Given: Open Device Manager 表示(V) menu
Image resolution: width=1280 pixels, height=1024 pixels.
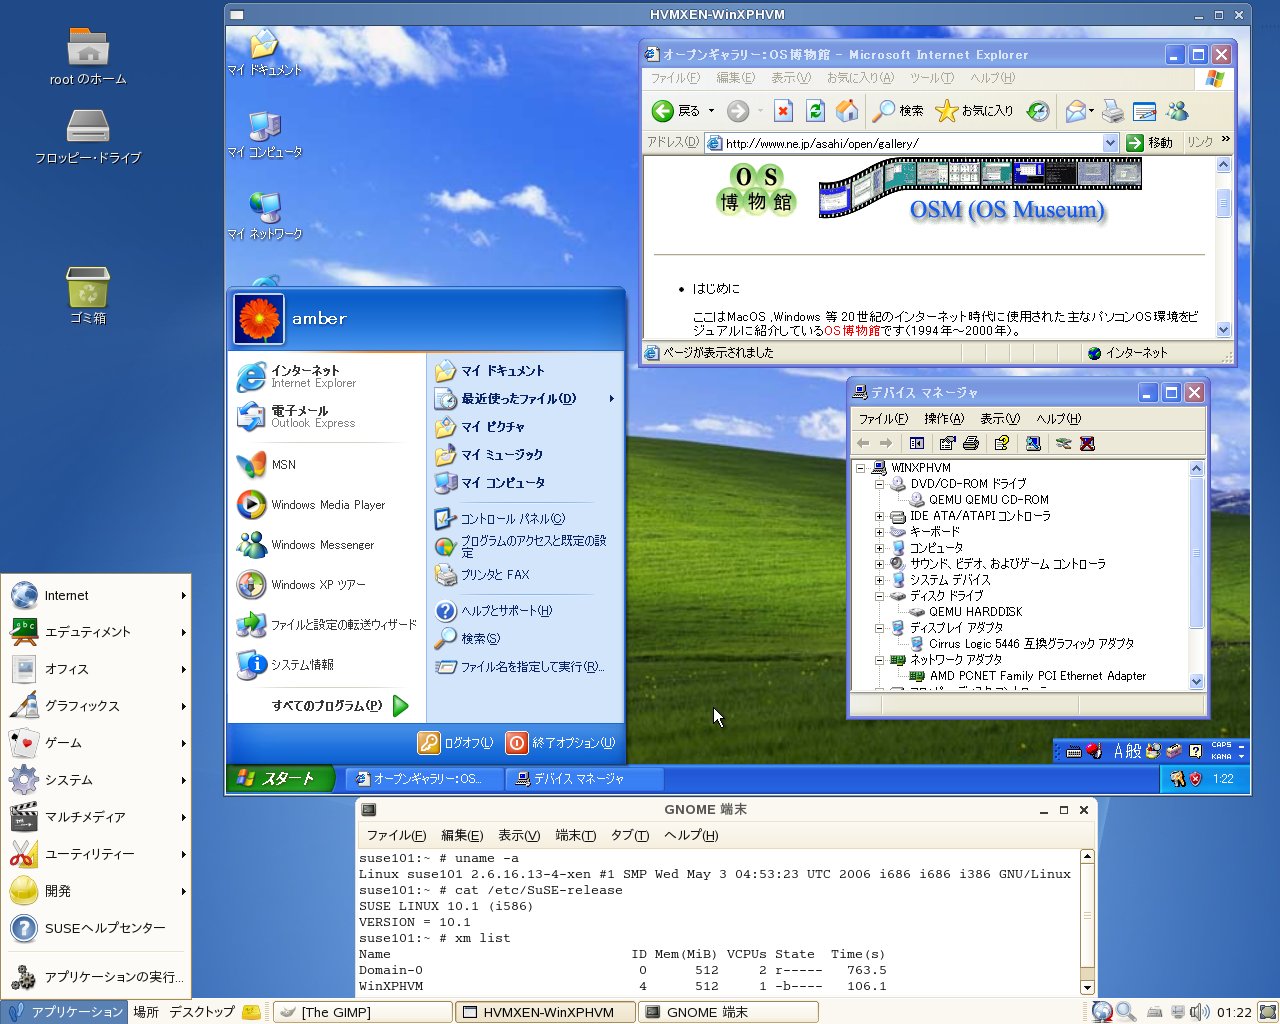Looking at the screenshot, I should (x=1000, y=419).
